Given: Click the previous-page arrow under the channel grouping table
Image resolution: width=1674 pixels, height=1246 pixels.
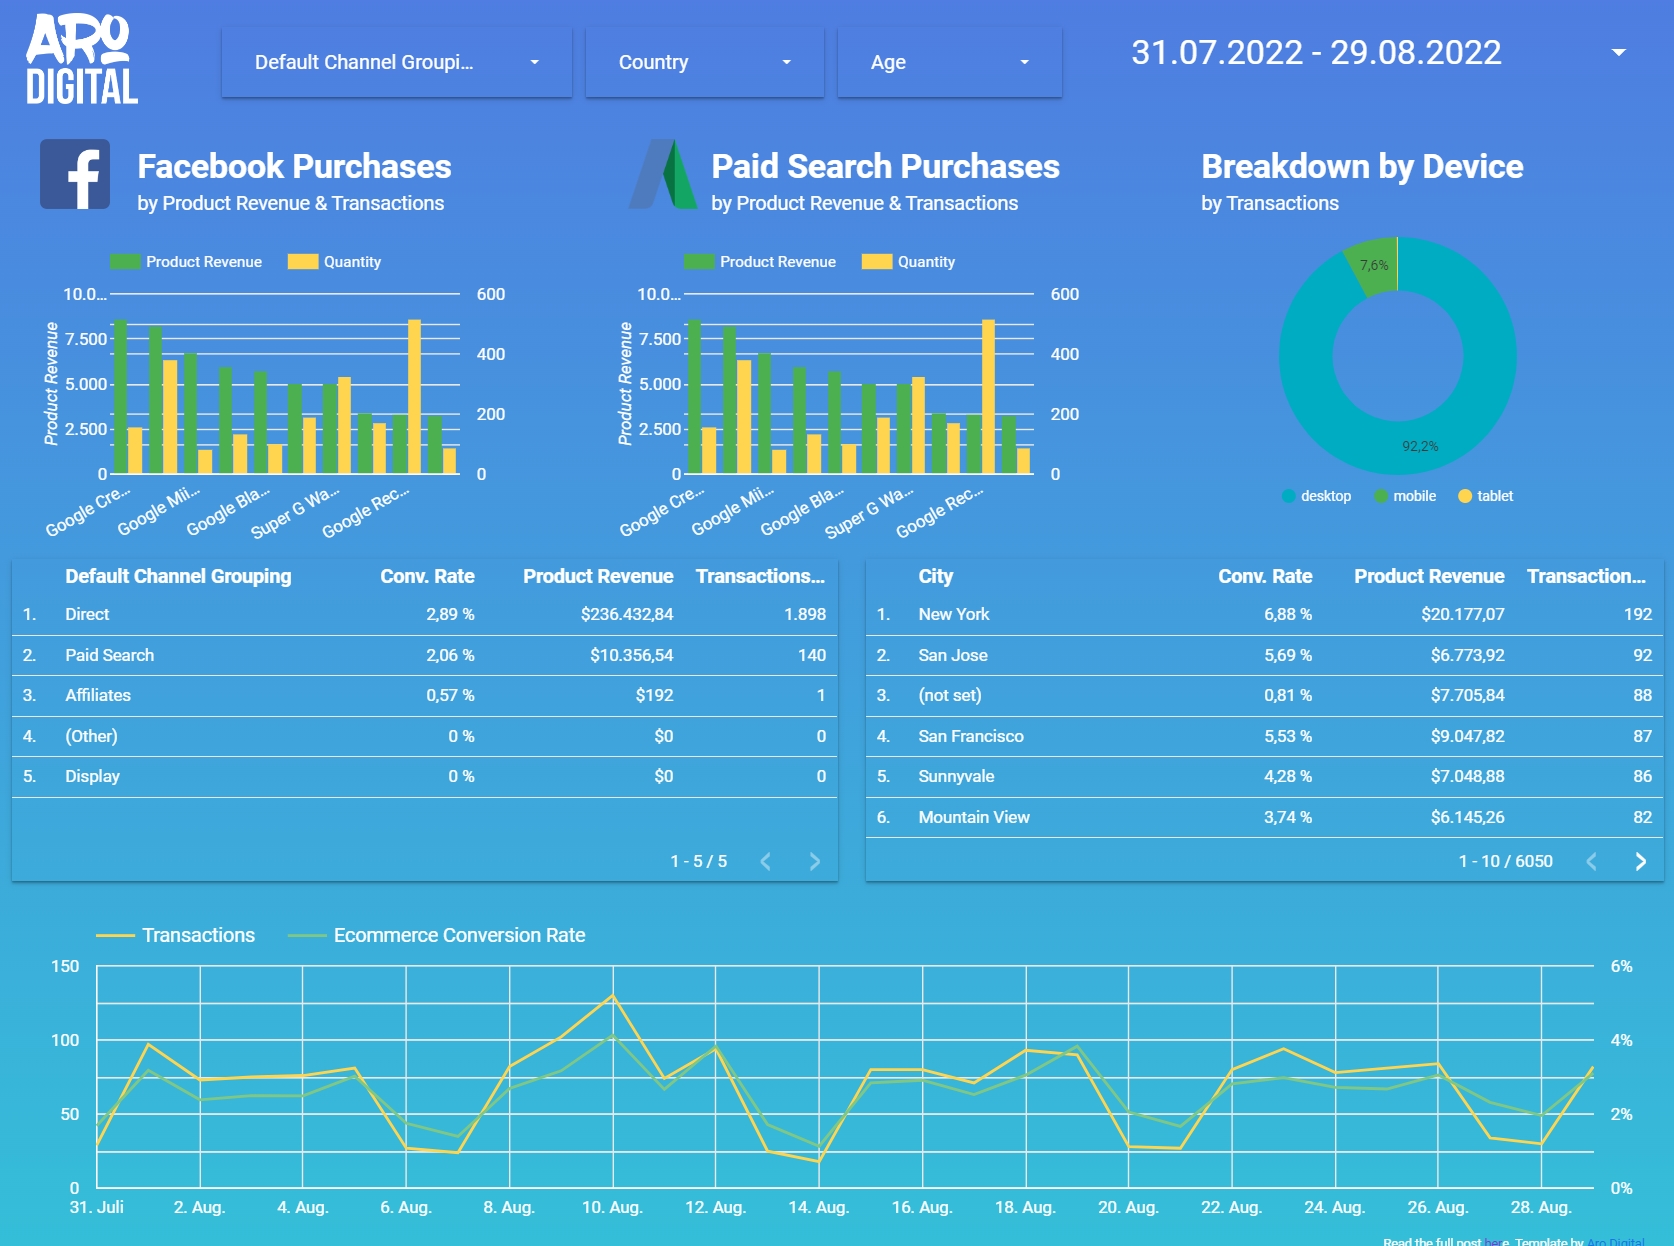Looking at the screenshot, I should pos(766,859).
